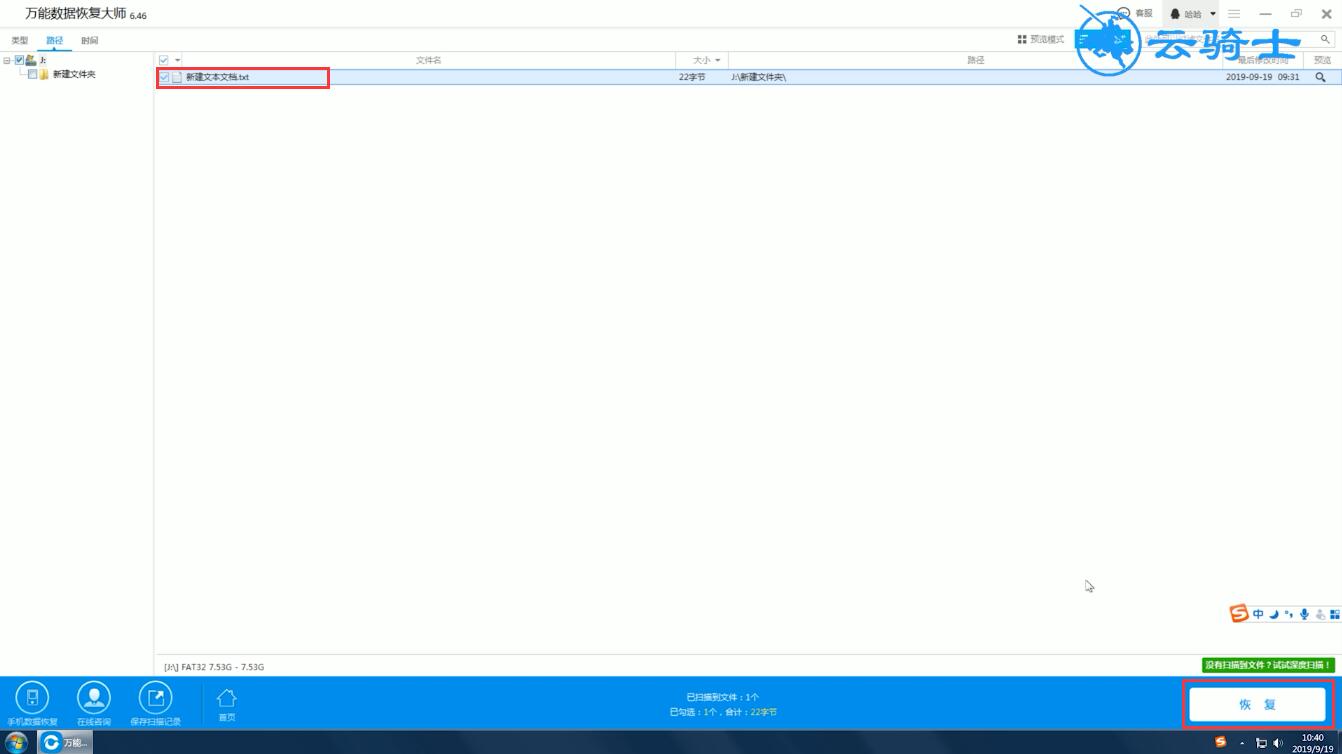Show hidden tray icons arrow
The image size is (1342, 754).
pos(1242,743)
